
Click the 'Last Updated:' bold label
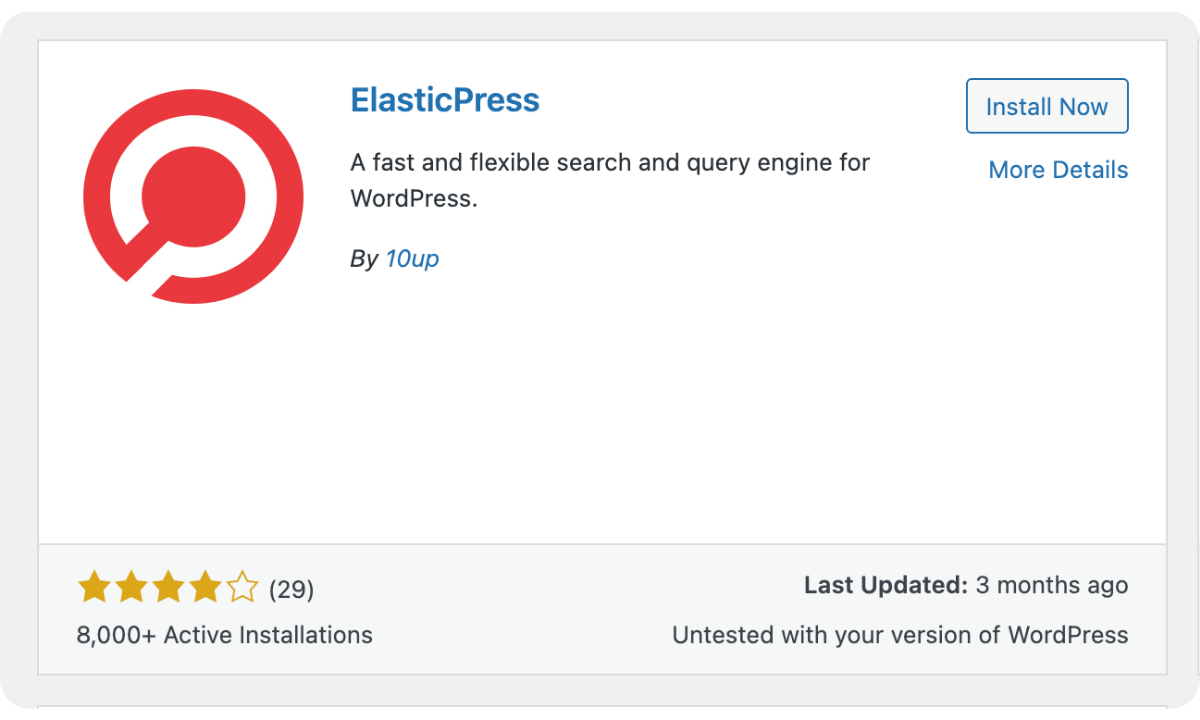click(x=886, y=585)
